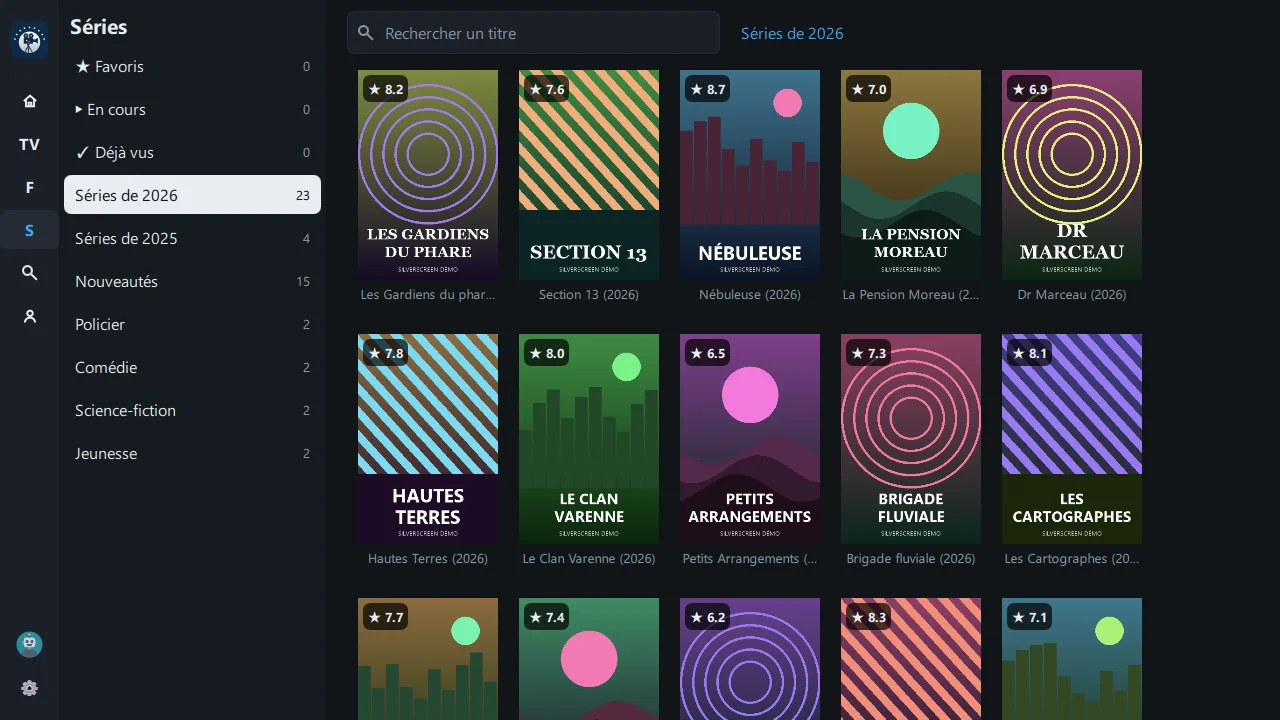The image size is (1280, 720).
Task: Open the search icon in the sidebar
Action: click(x=29, y=273)
